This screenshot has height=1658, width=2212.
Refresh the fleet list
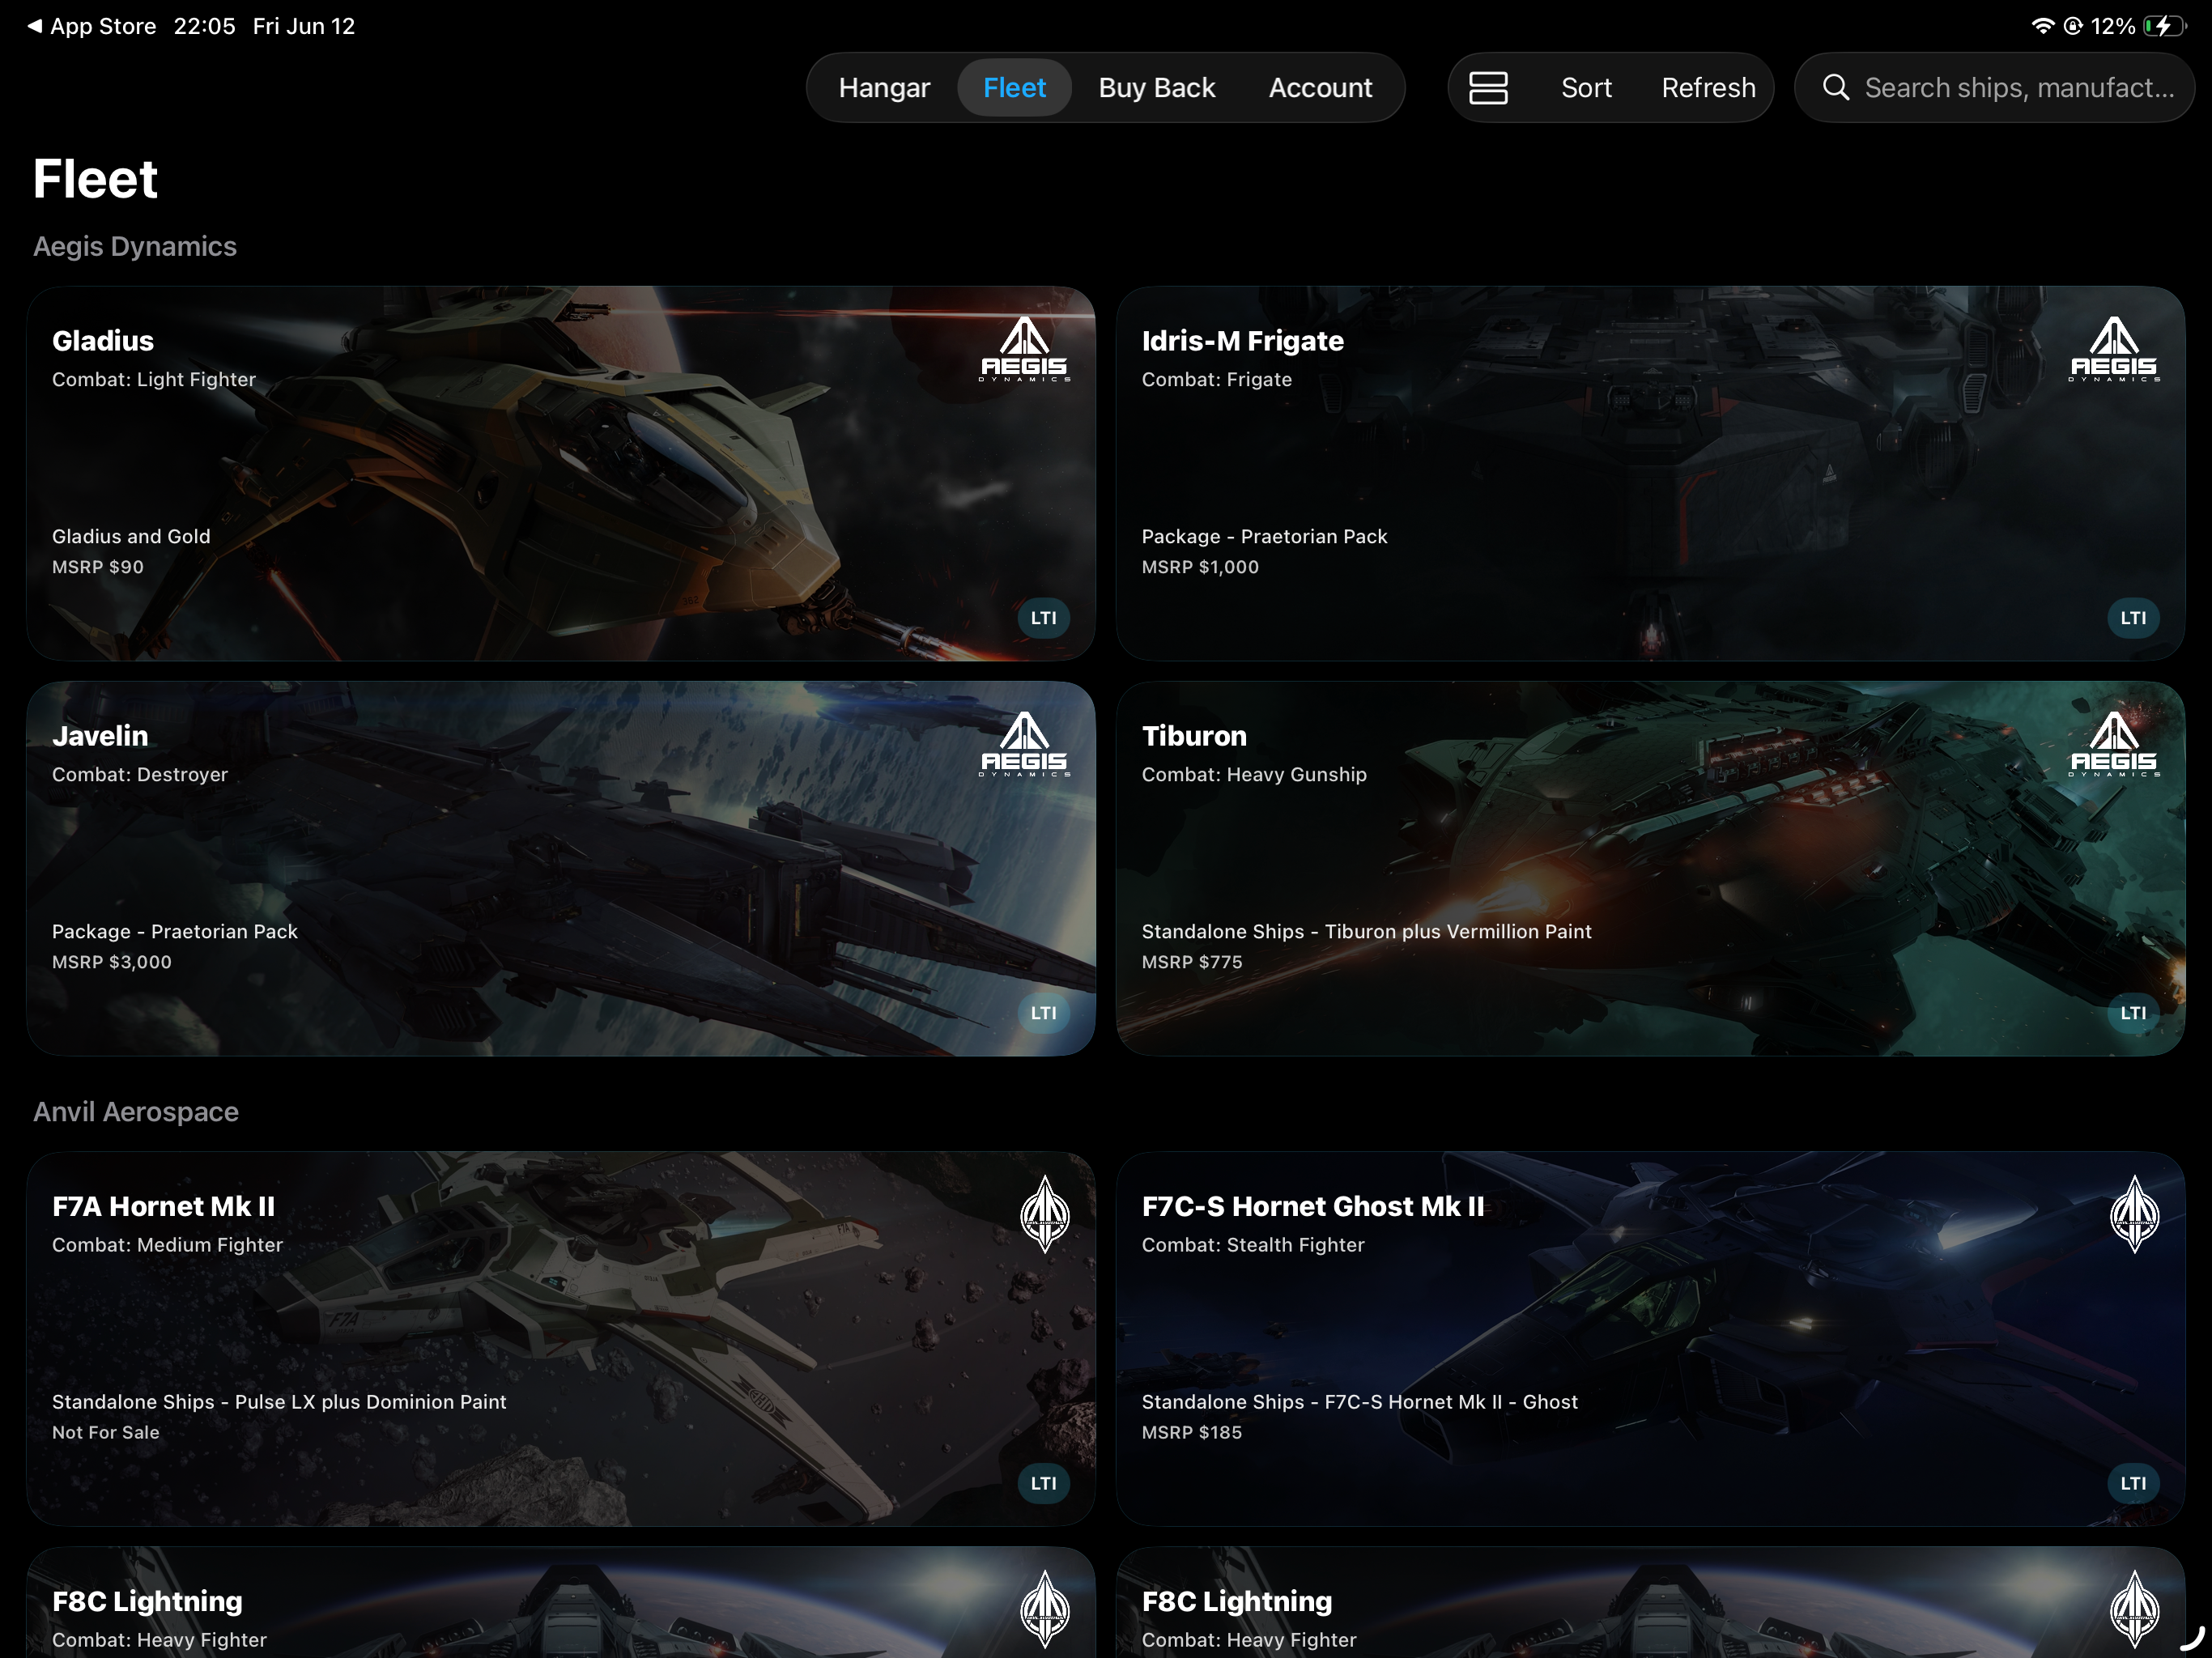pyautogui.click(x=1708, y=88)
